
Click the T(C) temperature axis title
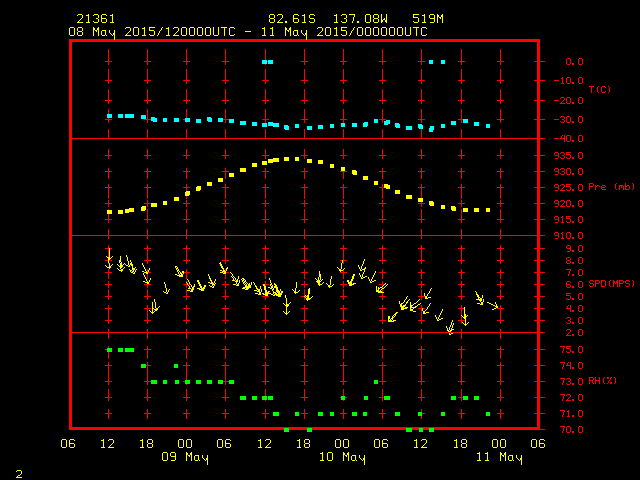[600, 89]
